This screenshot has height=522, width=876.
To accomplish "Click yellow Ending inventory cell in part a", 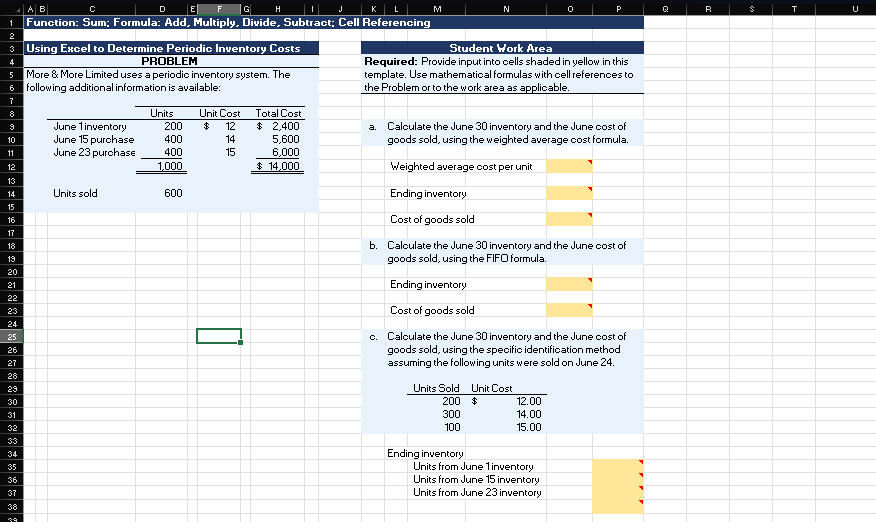I will coord(569,193).
